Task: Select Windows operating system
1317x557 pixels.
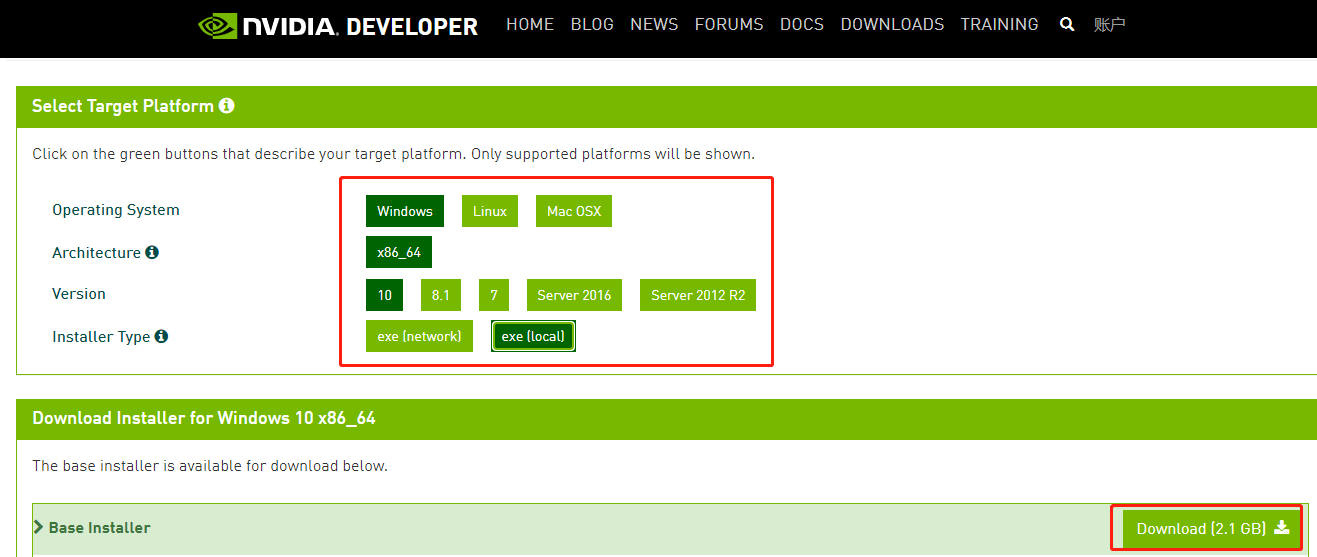Action: (x=405, y=211)
